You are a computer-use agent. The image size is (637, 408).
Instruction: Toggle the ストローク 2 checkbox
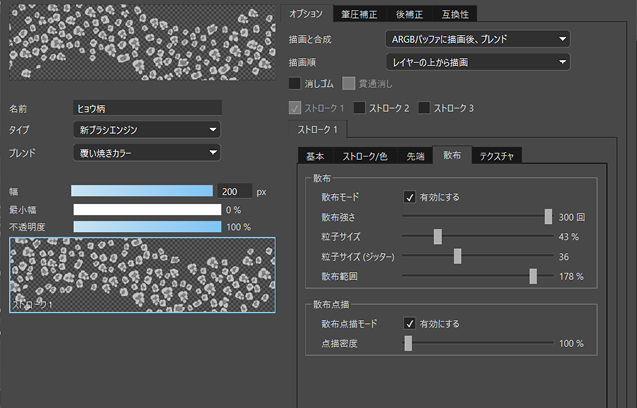coord(360,108)
